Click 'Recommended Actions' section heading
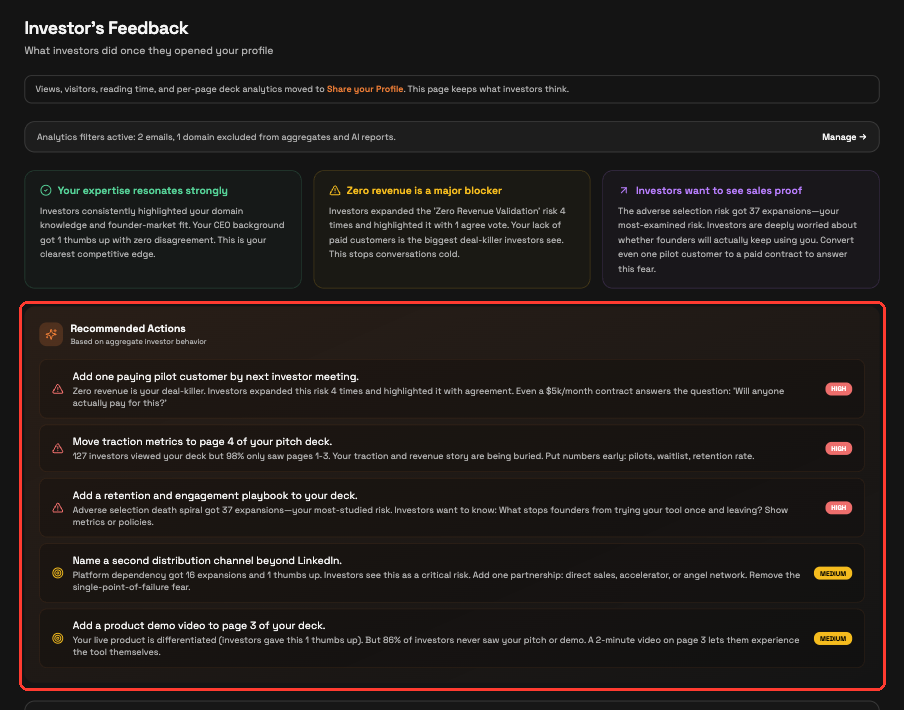This screenshot has width=904, height=710. click(128, 328)
